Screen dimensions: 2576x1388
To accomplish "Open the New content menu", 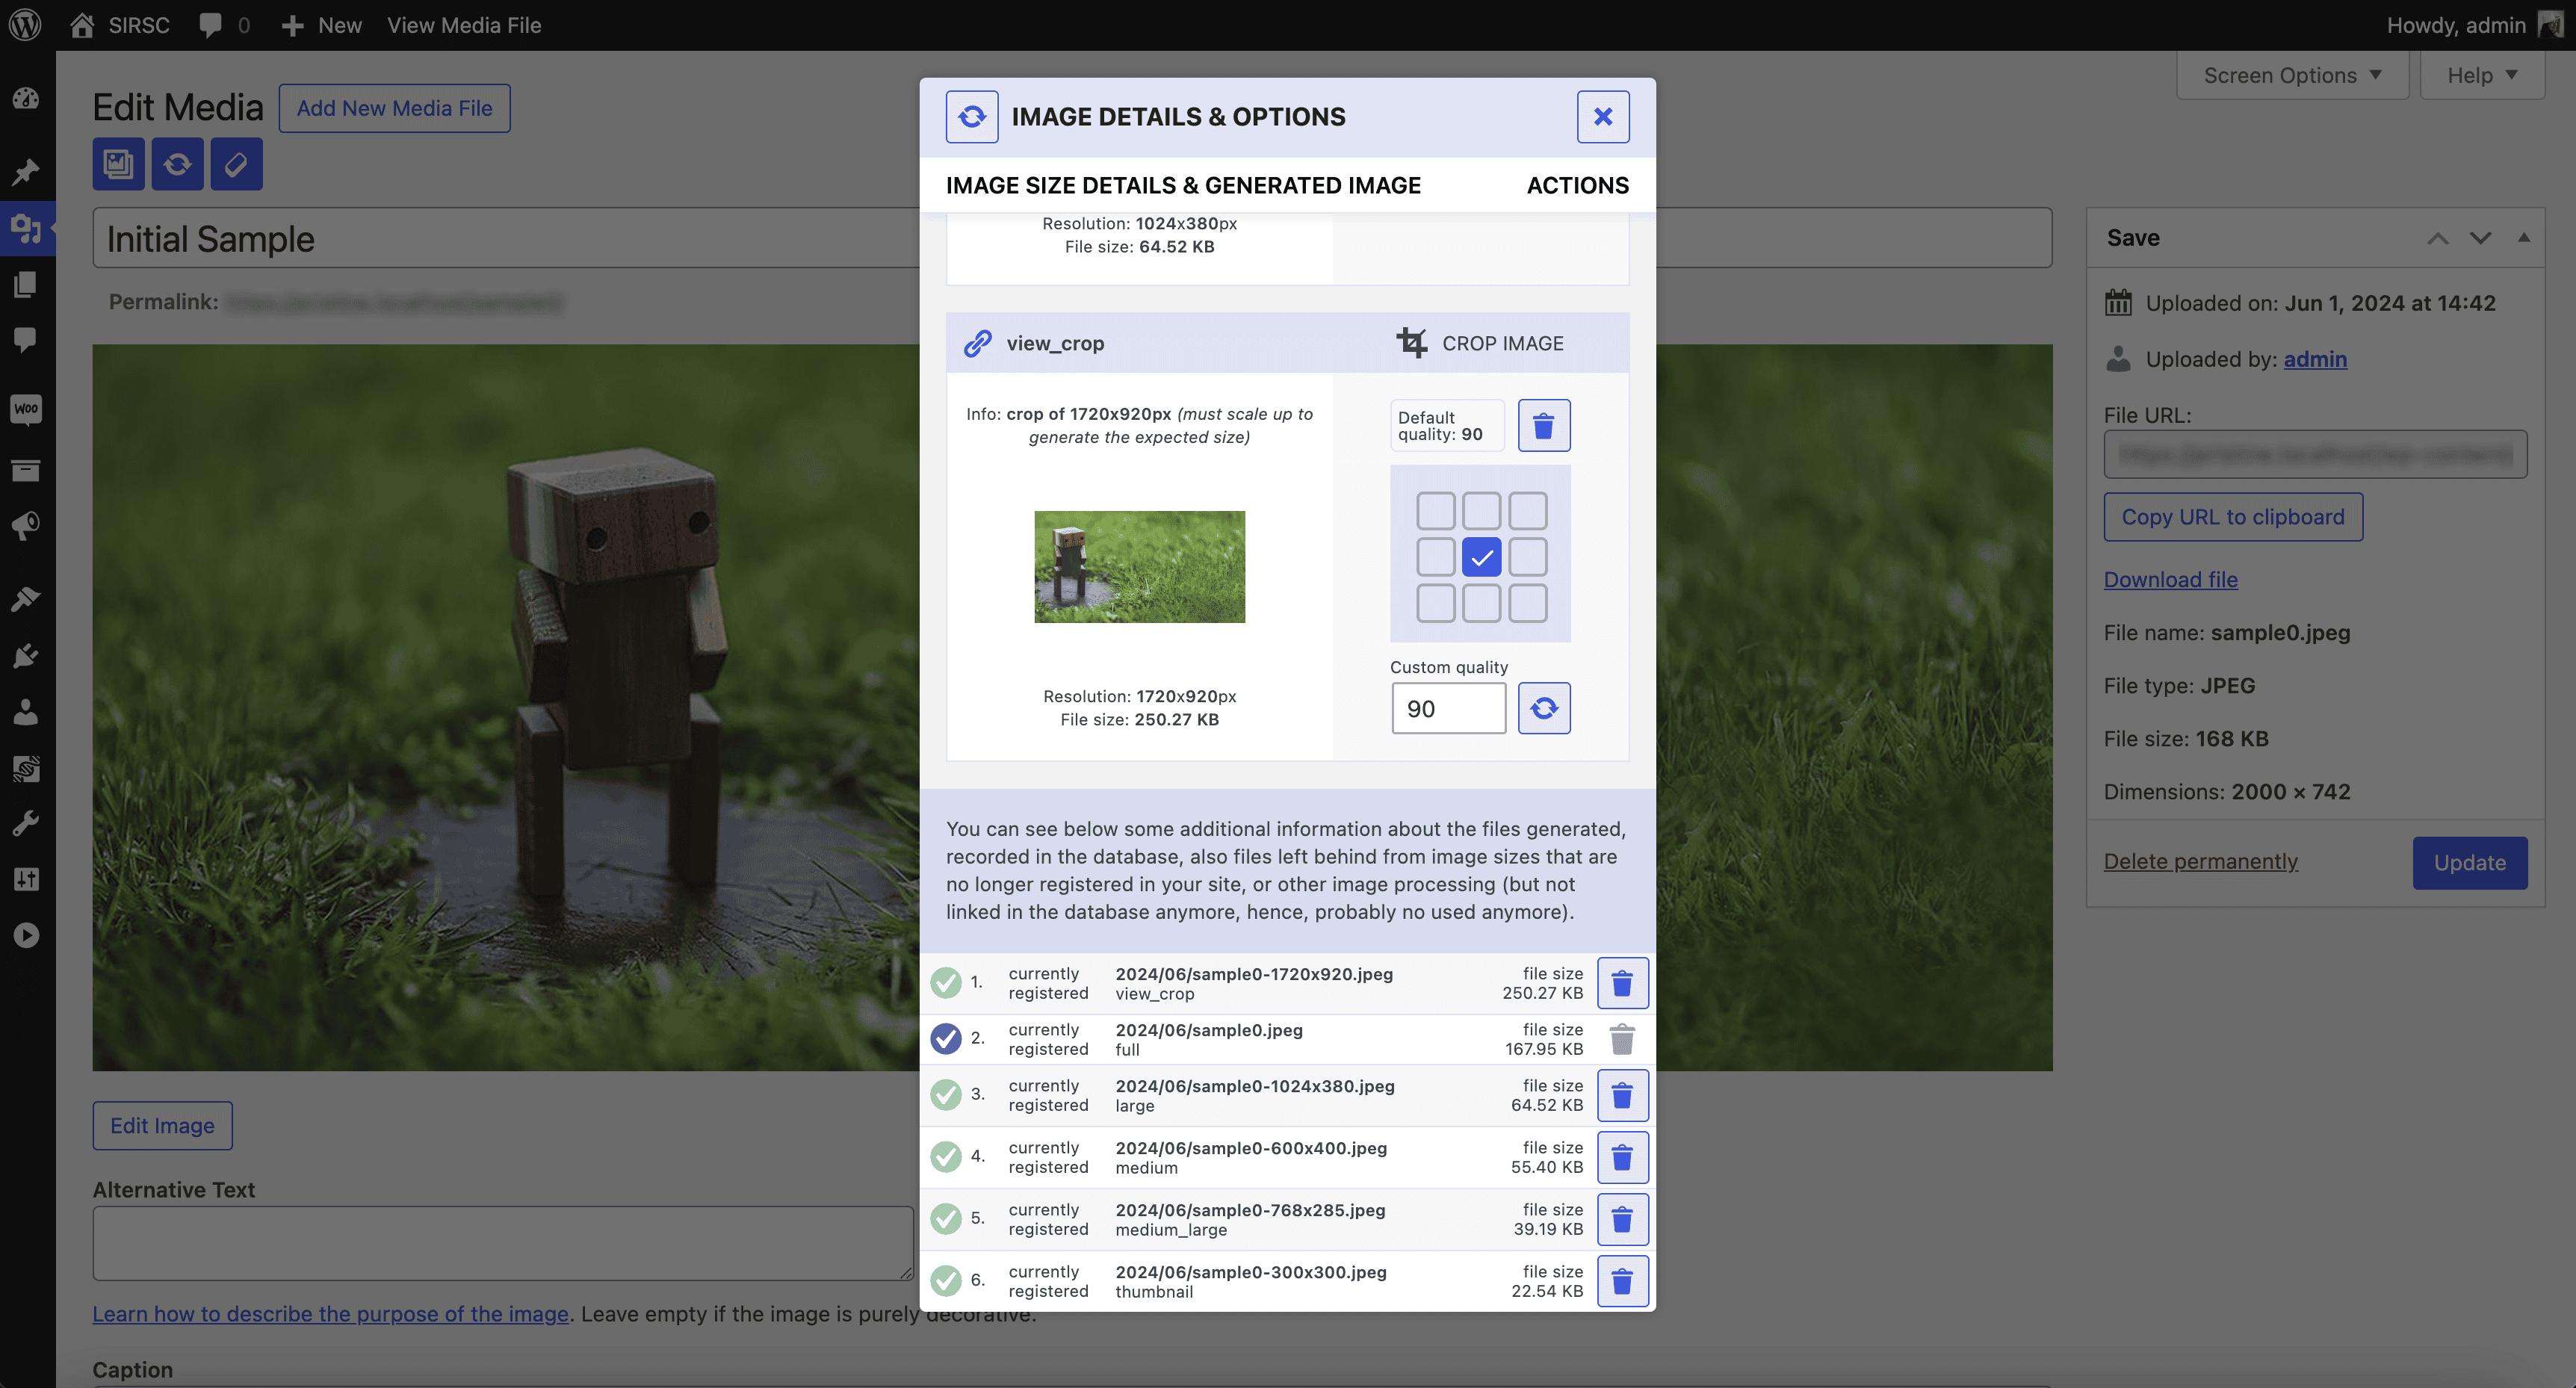I will 321,25.
